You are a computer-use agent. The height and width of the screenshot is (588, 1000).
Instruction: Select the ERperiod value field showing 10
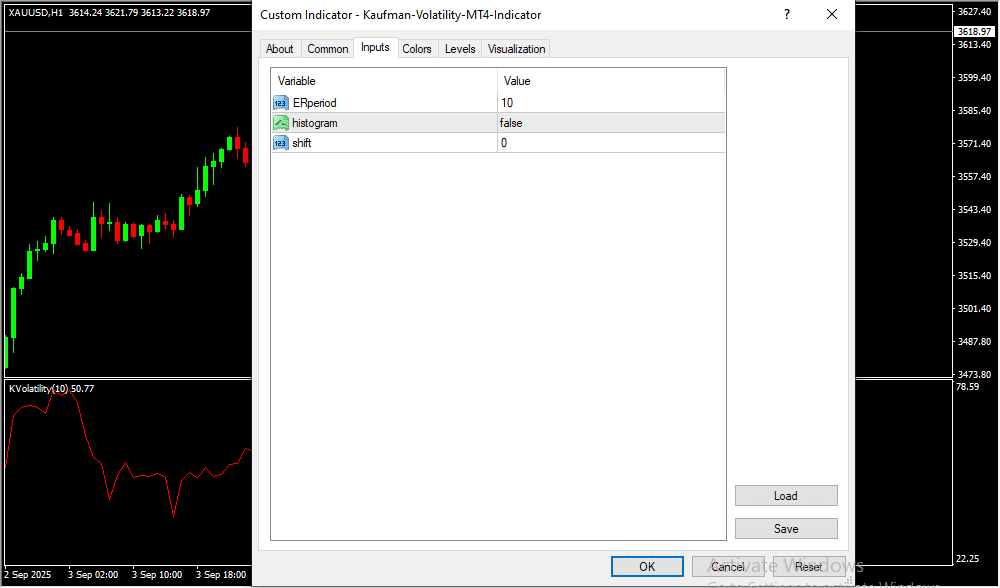610,103
